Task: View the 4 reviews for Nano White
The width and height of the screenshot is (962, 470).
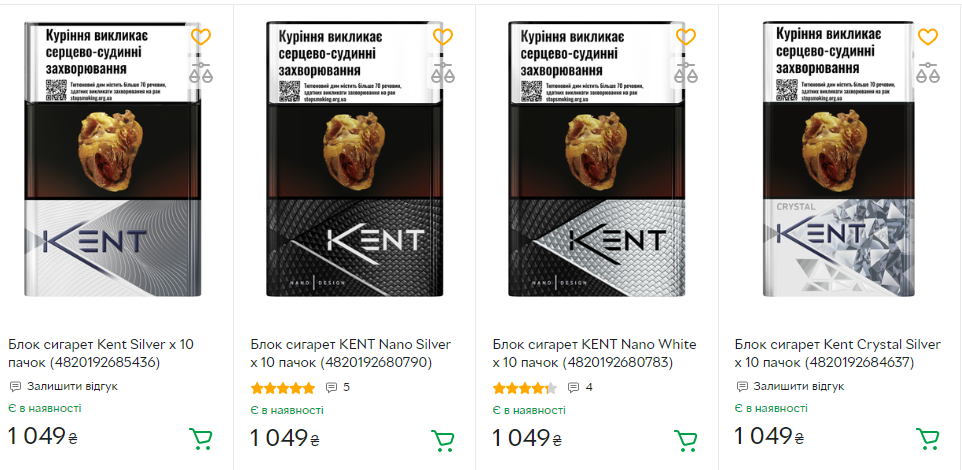Action: pyautogui.click(x=582, y=387)
